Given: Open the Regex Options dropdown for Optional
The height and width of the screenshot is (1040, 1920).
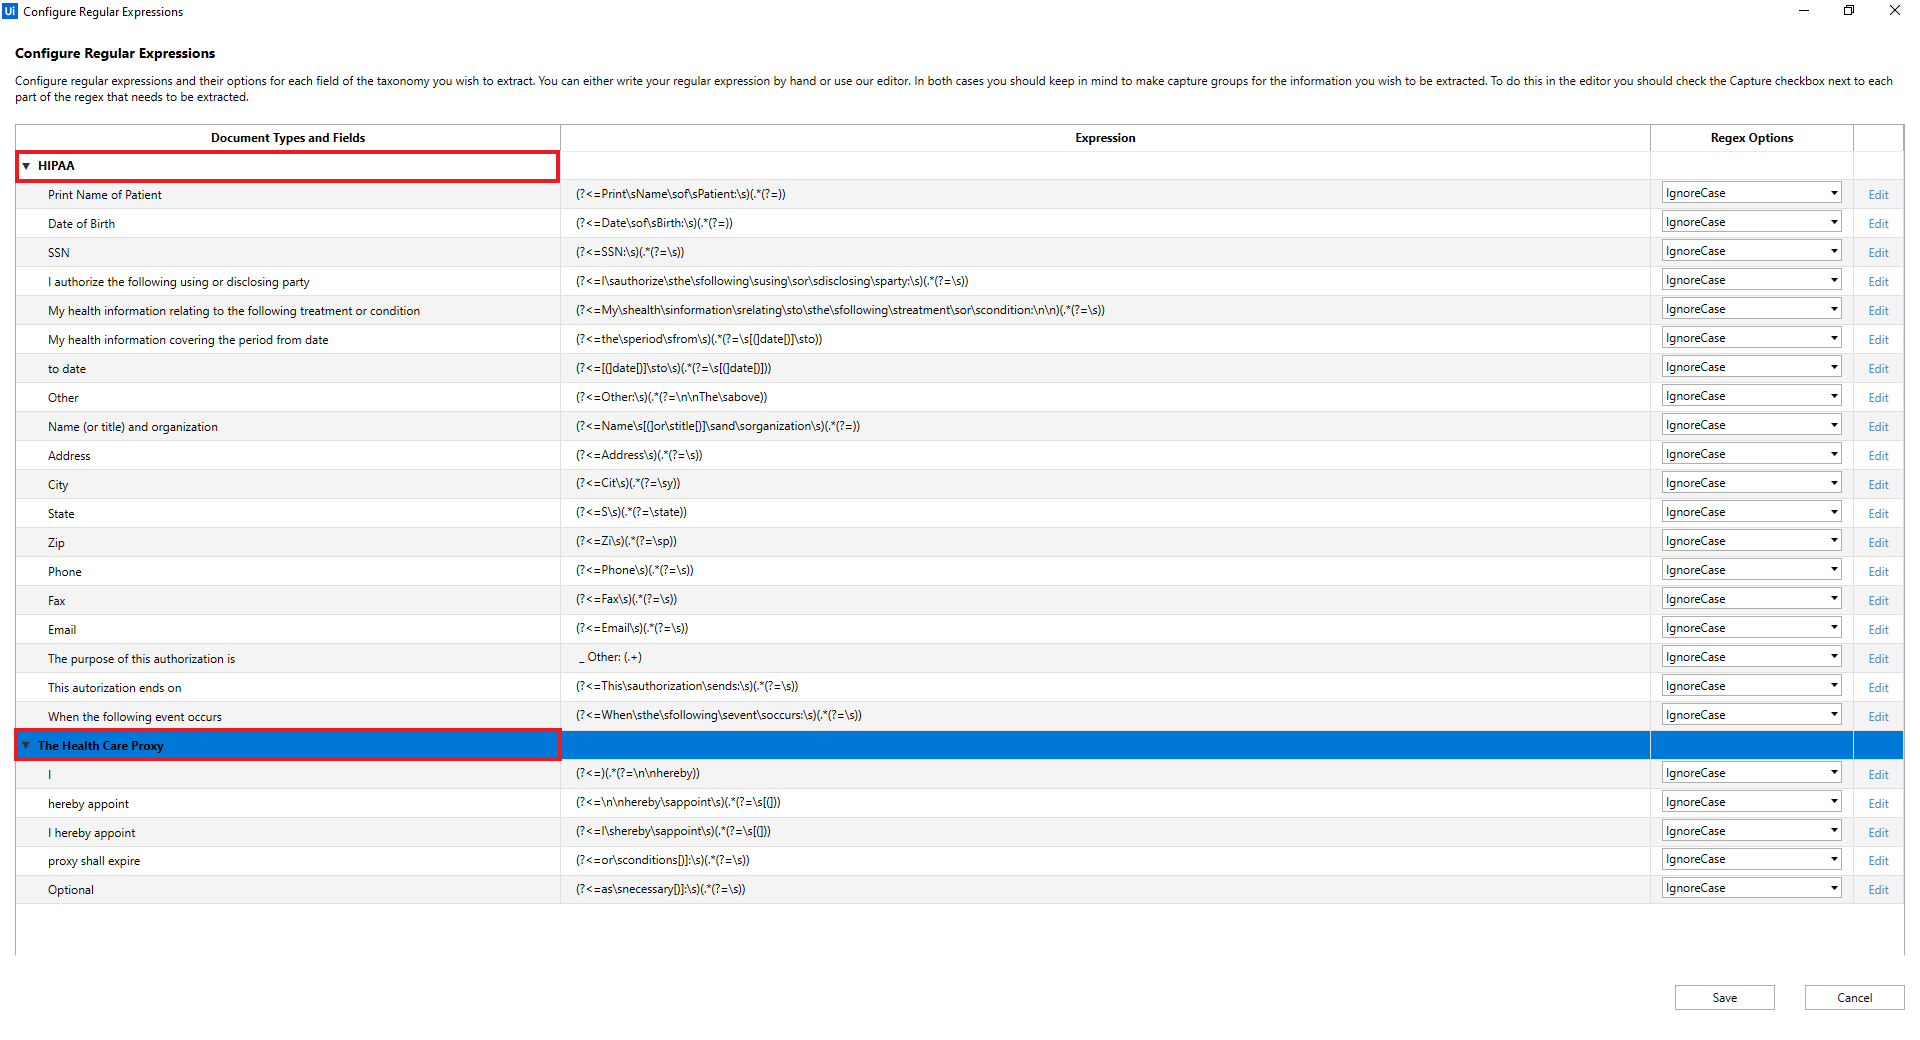Looking at the screenshot, I should click(x=1832, y=887).
